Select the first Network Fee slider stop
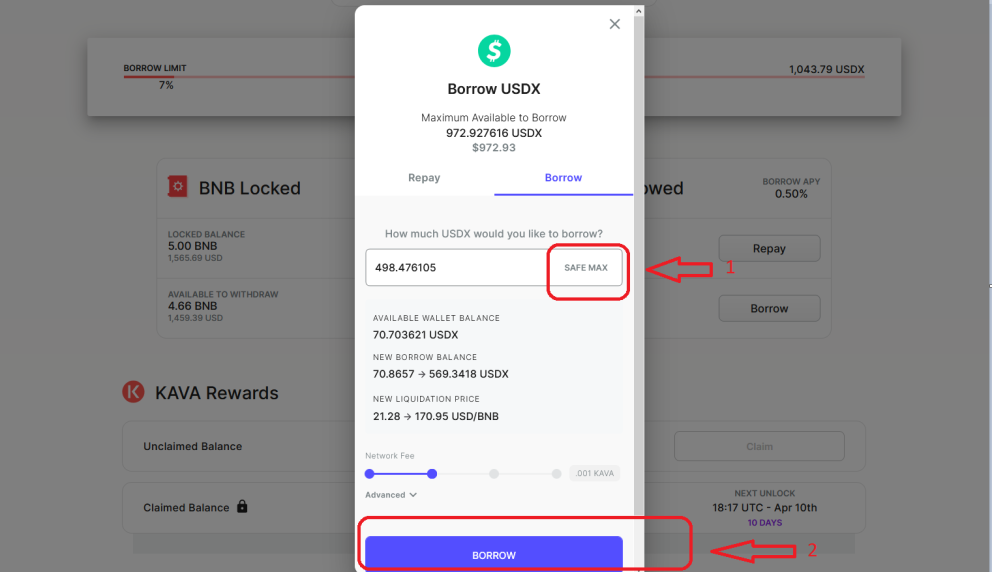This screenshot has width=992, height=572. (x=369, y=473)
